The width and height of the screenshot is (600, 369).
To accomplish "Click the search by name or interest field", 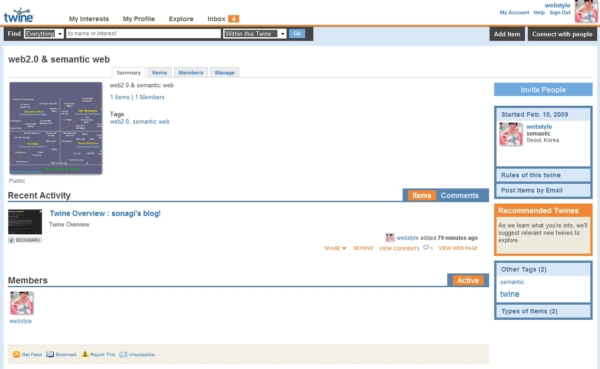I will 143,34.
